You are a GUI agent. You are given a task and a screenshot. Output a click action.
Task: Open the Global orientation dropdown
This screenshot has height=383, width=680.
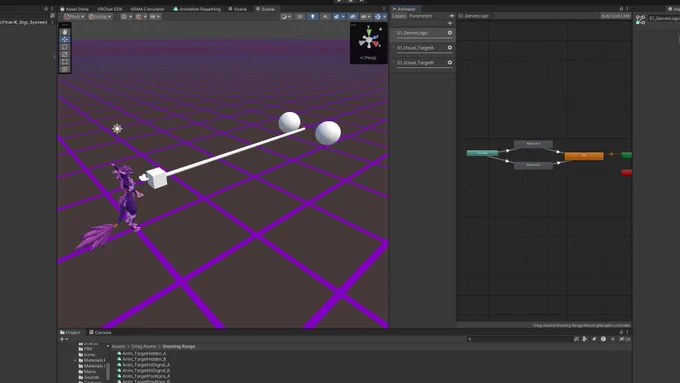click(x=100, y=16)
